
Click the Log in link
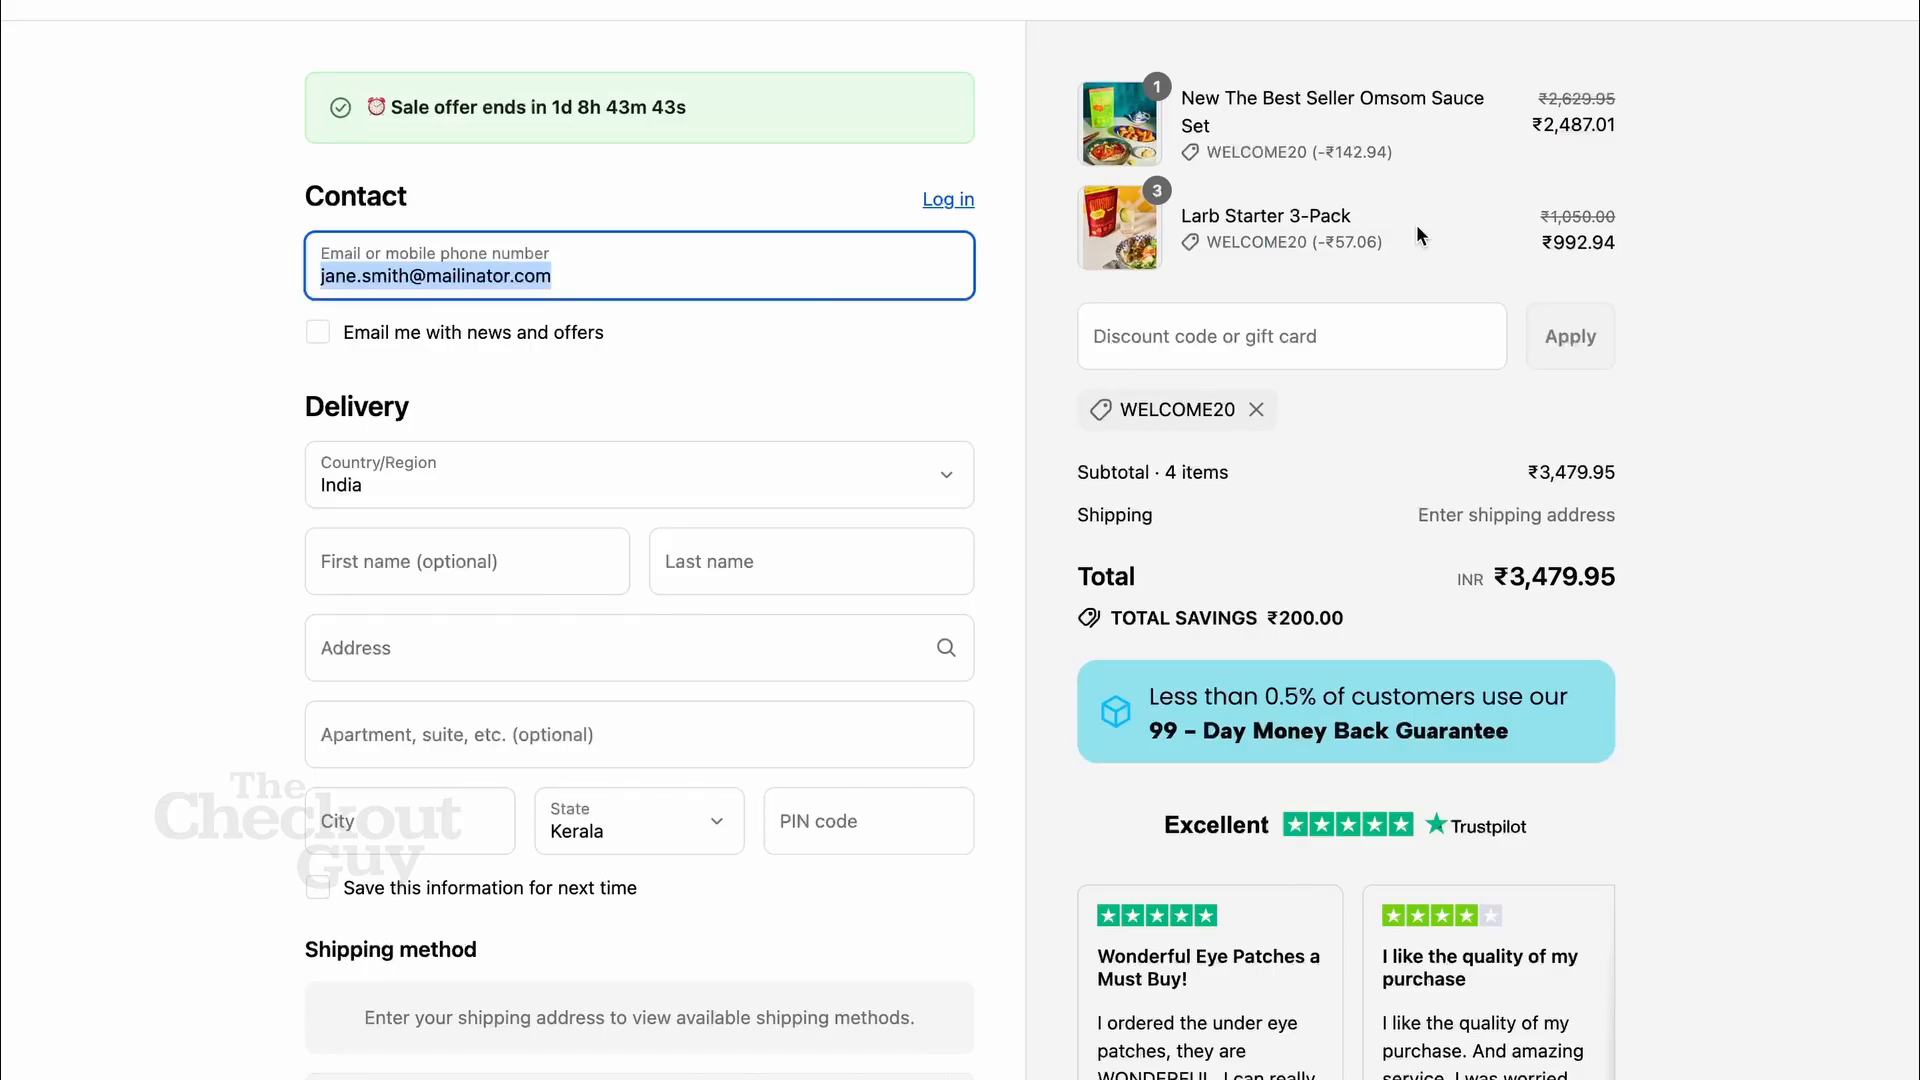pyautogui.click(x=948, y=200)
